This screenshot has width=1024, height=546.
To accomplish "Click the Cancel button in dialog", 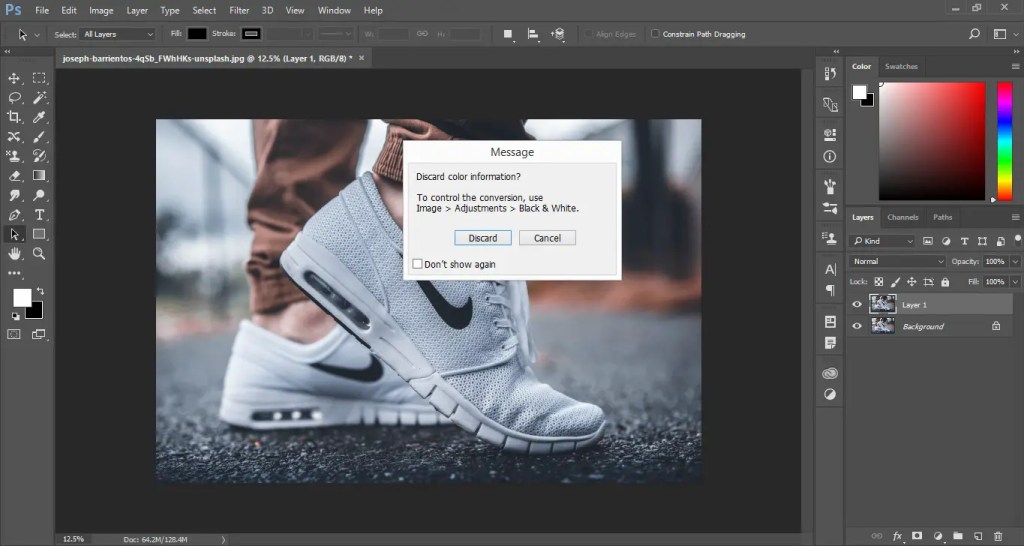I will [x=547, y=238].
